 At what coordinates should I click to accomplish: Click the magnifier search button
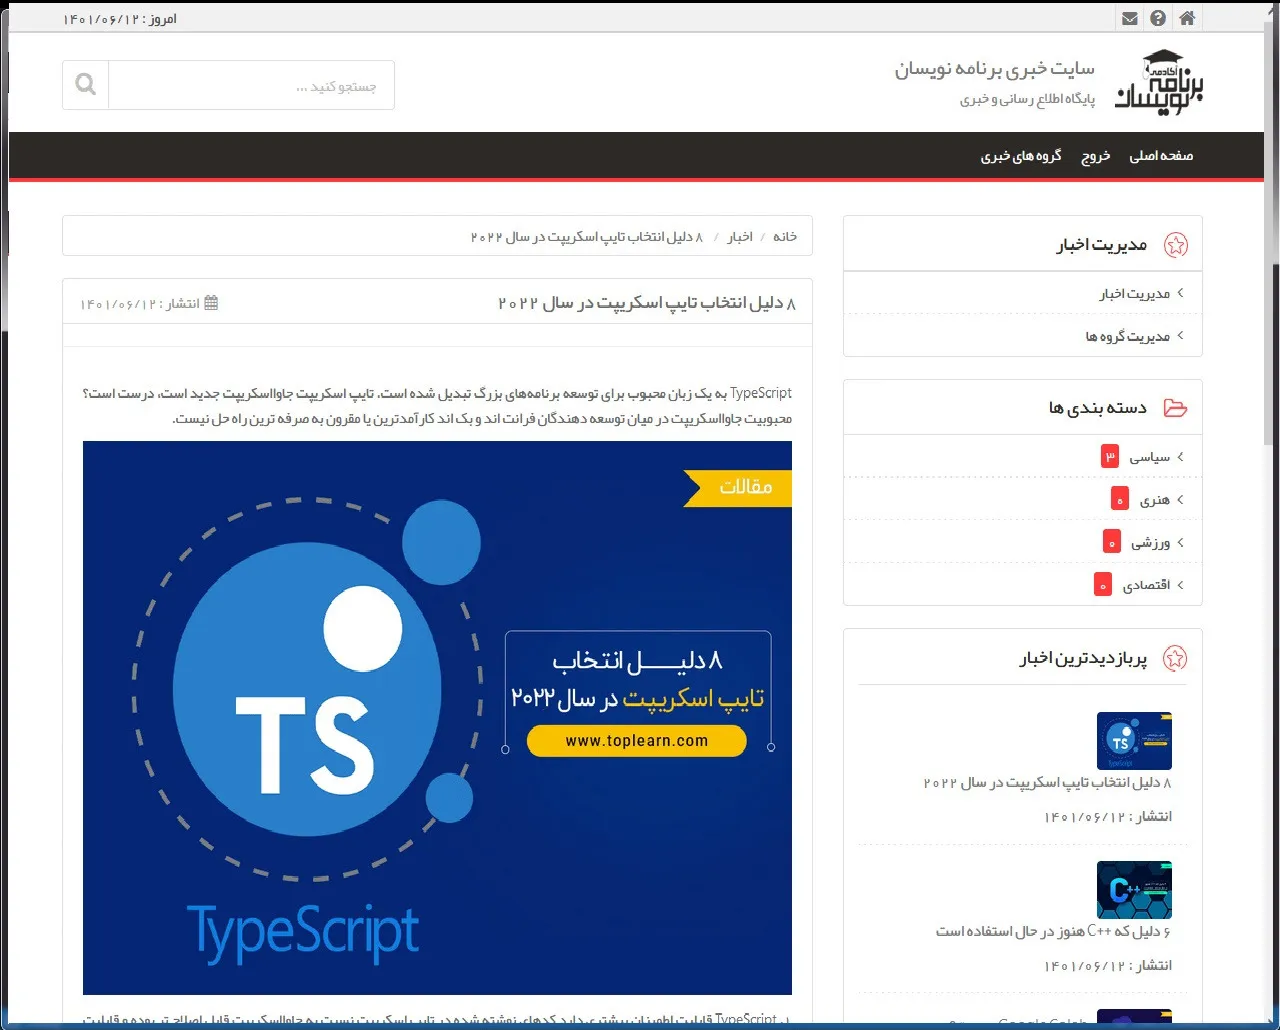(86, 85)
